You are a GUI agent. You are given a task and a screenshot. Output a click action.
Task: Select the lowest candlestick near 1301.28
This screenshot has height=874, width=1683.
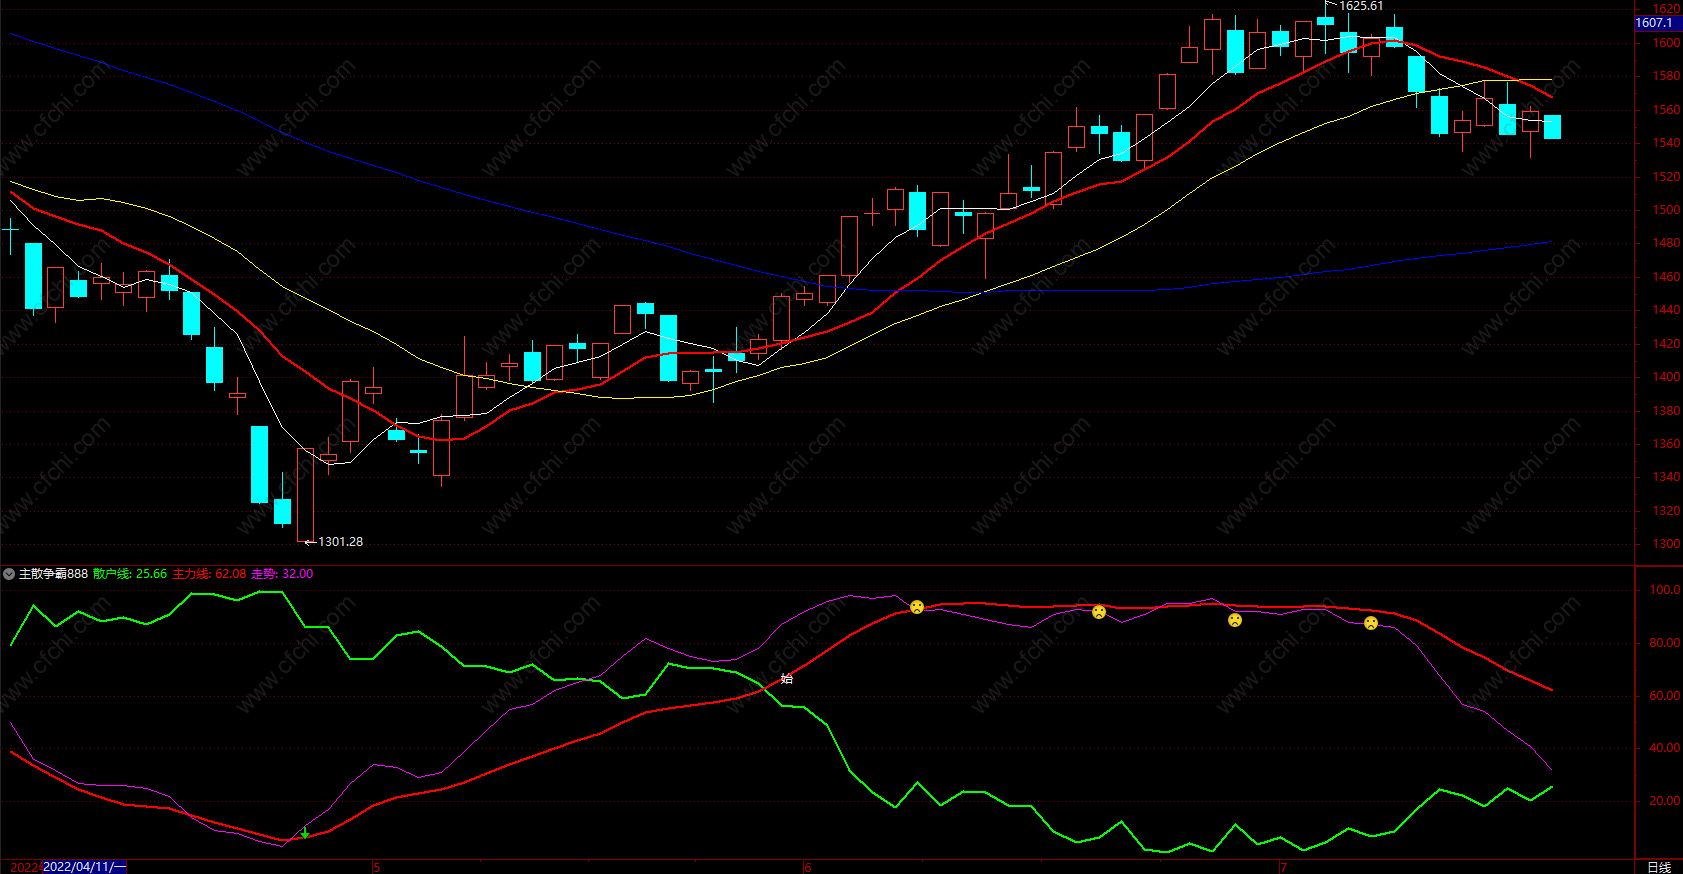pos(305,495)
